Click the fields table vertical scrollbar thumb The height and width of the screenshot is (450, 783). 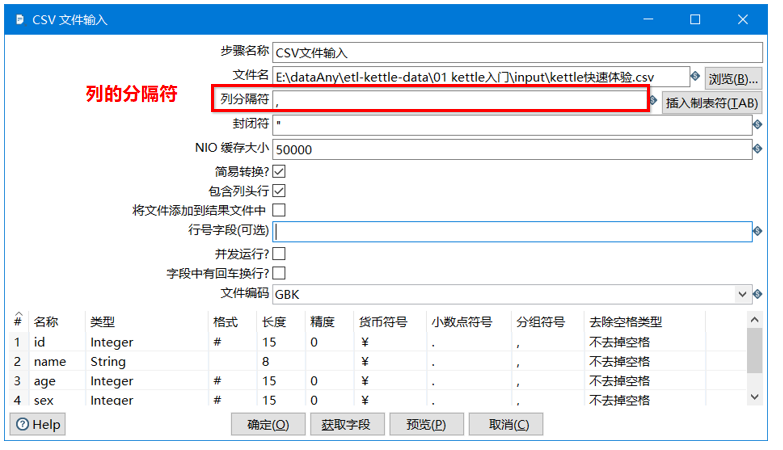[755, 350]
